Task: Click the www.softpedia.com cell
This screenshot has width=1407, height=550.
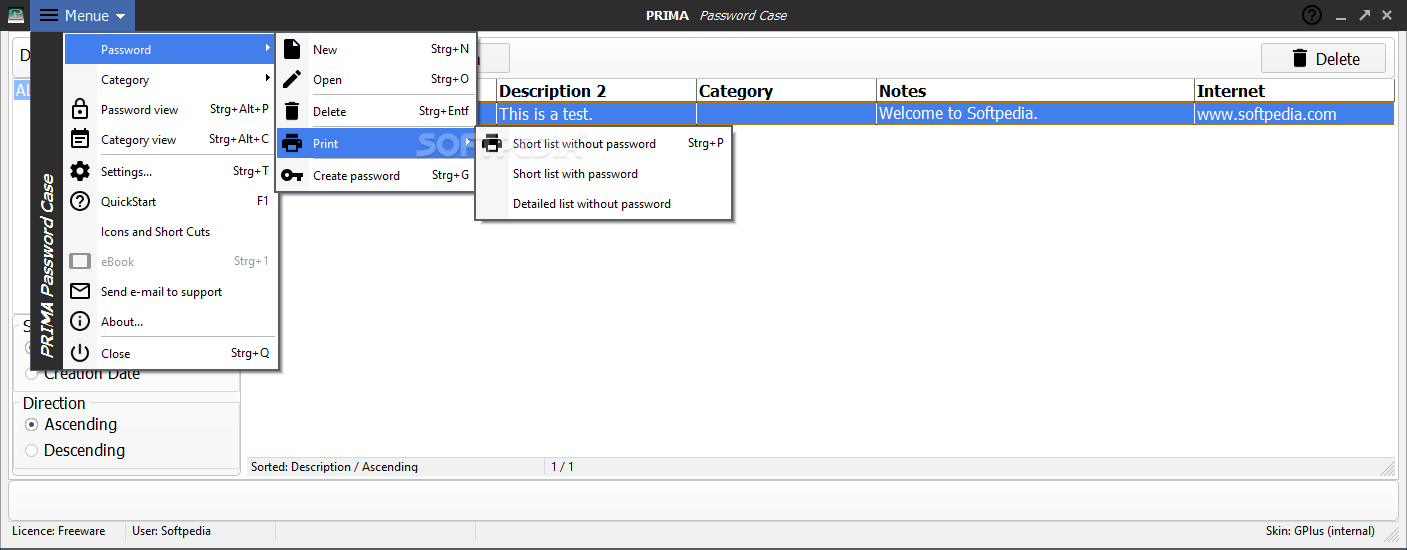Action: 1294,114
